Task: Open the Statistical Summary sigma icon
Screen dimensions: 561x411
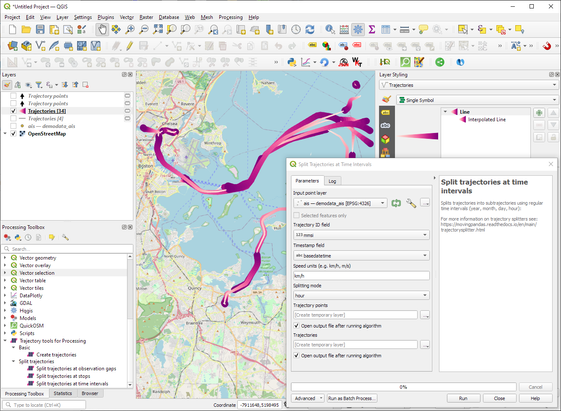Action: (x=372, y=30)
